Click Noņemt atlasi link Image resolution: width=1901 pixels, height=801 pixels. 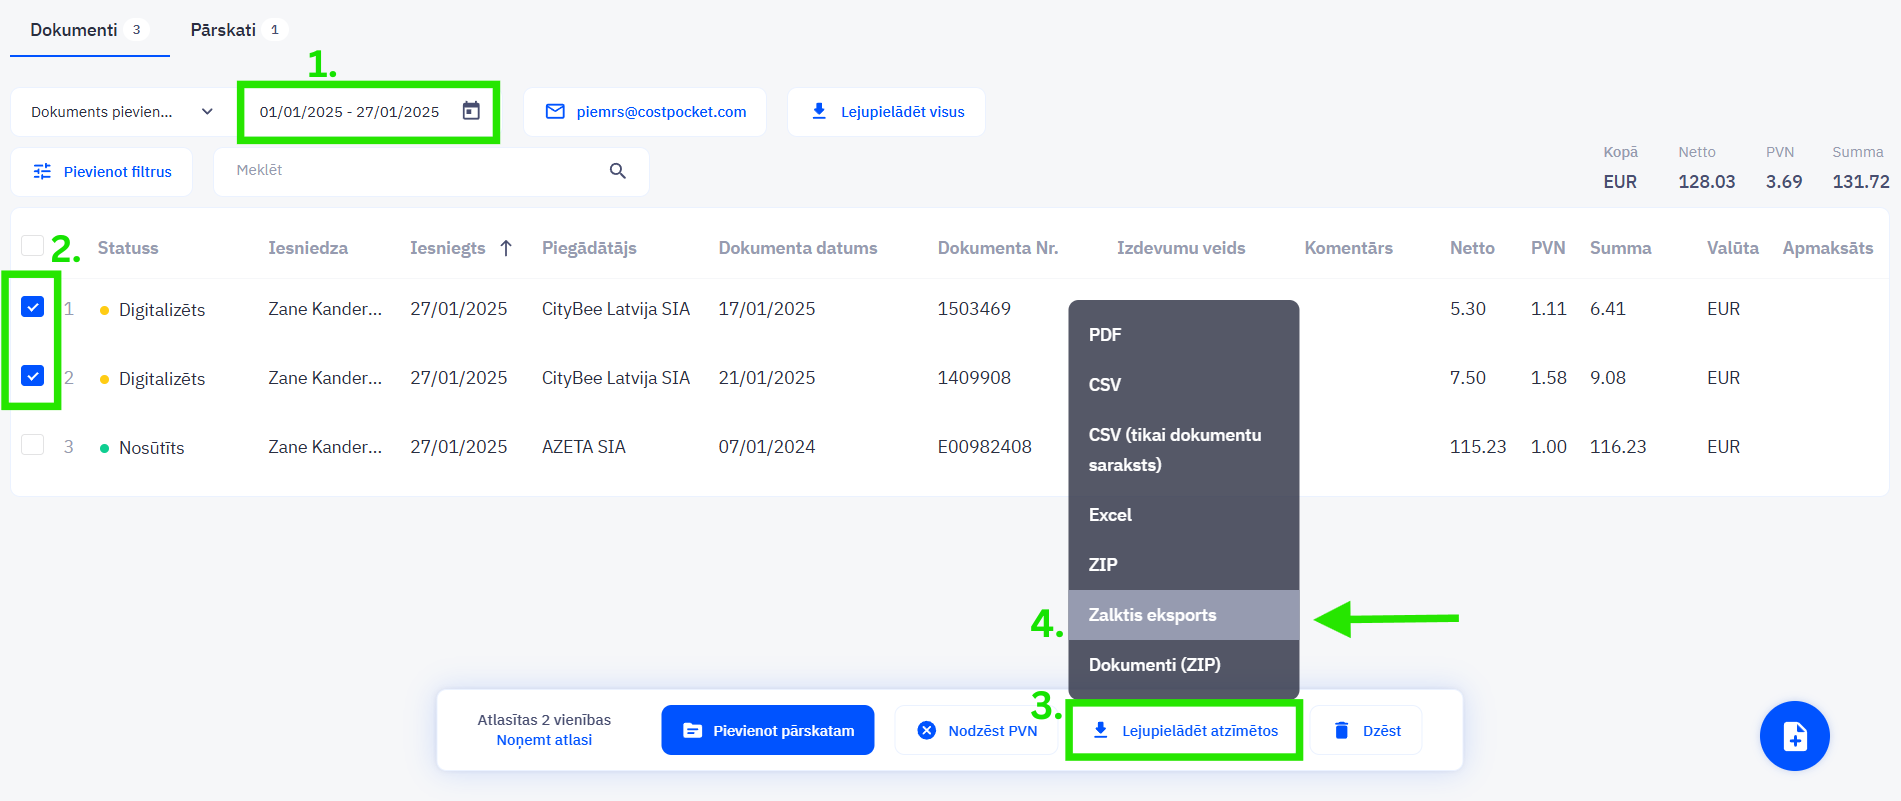544,740
